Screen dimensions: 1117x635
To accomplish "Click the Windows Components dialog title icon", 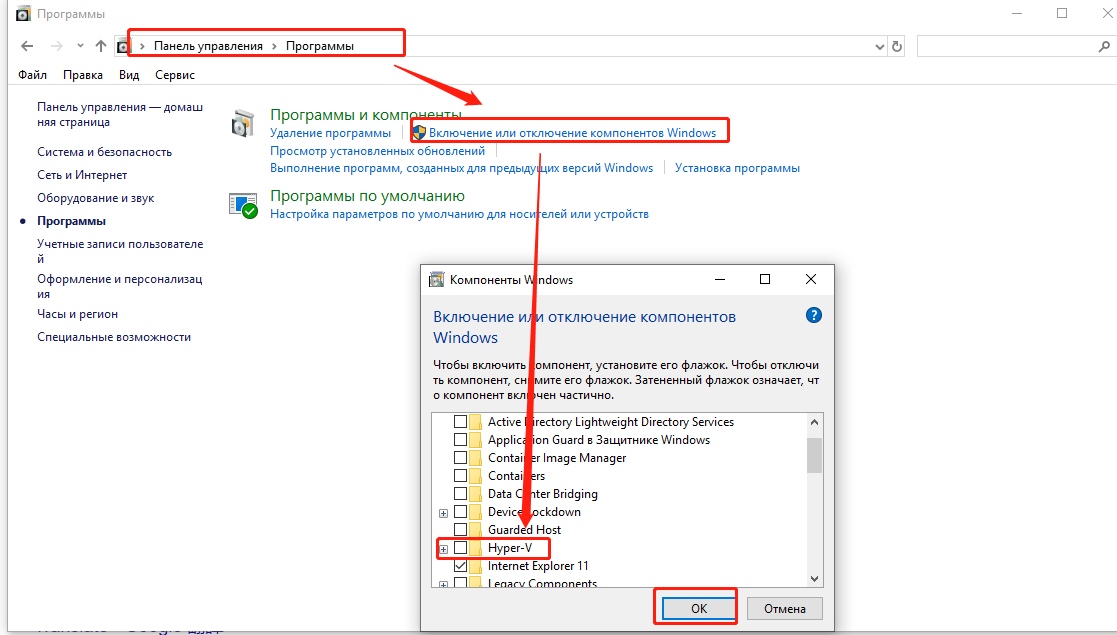I will click(x=436, y=280).
